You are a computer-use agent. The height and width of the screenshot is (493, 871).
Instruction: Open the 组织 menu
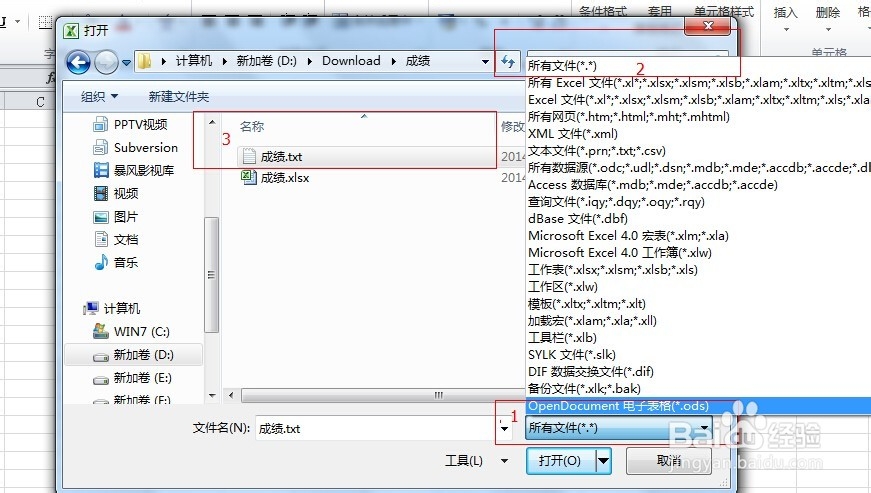coord(99,97)
